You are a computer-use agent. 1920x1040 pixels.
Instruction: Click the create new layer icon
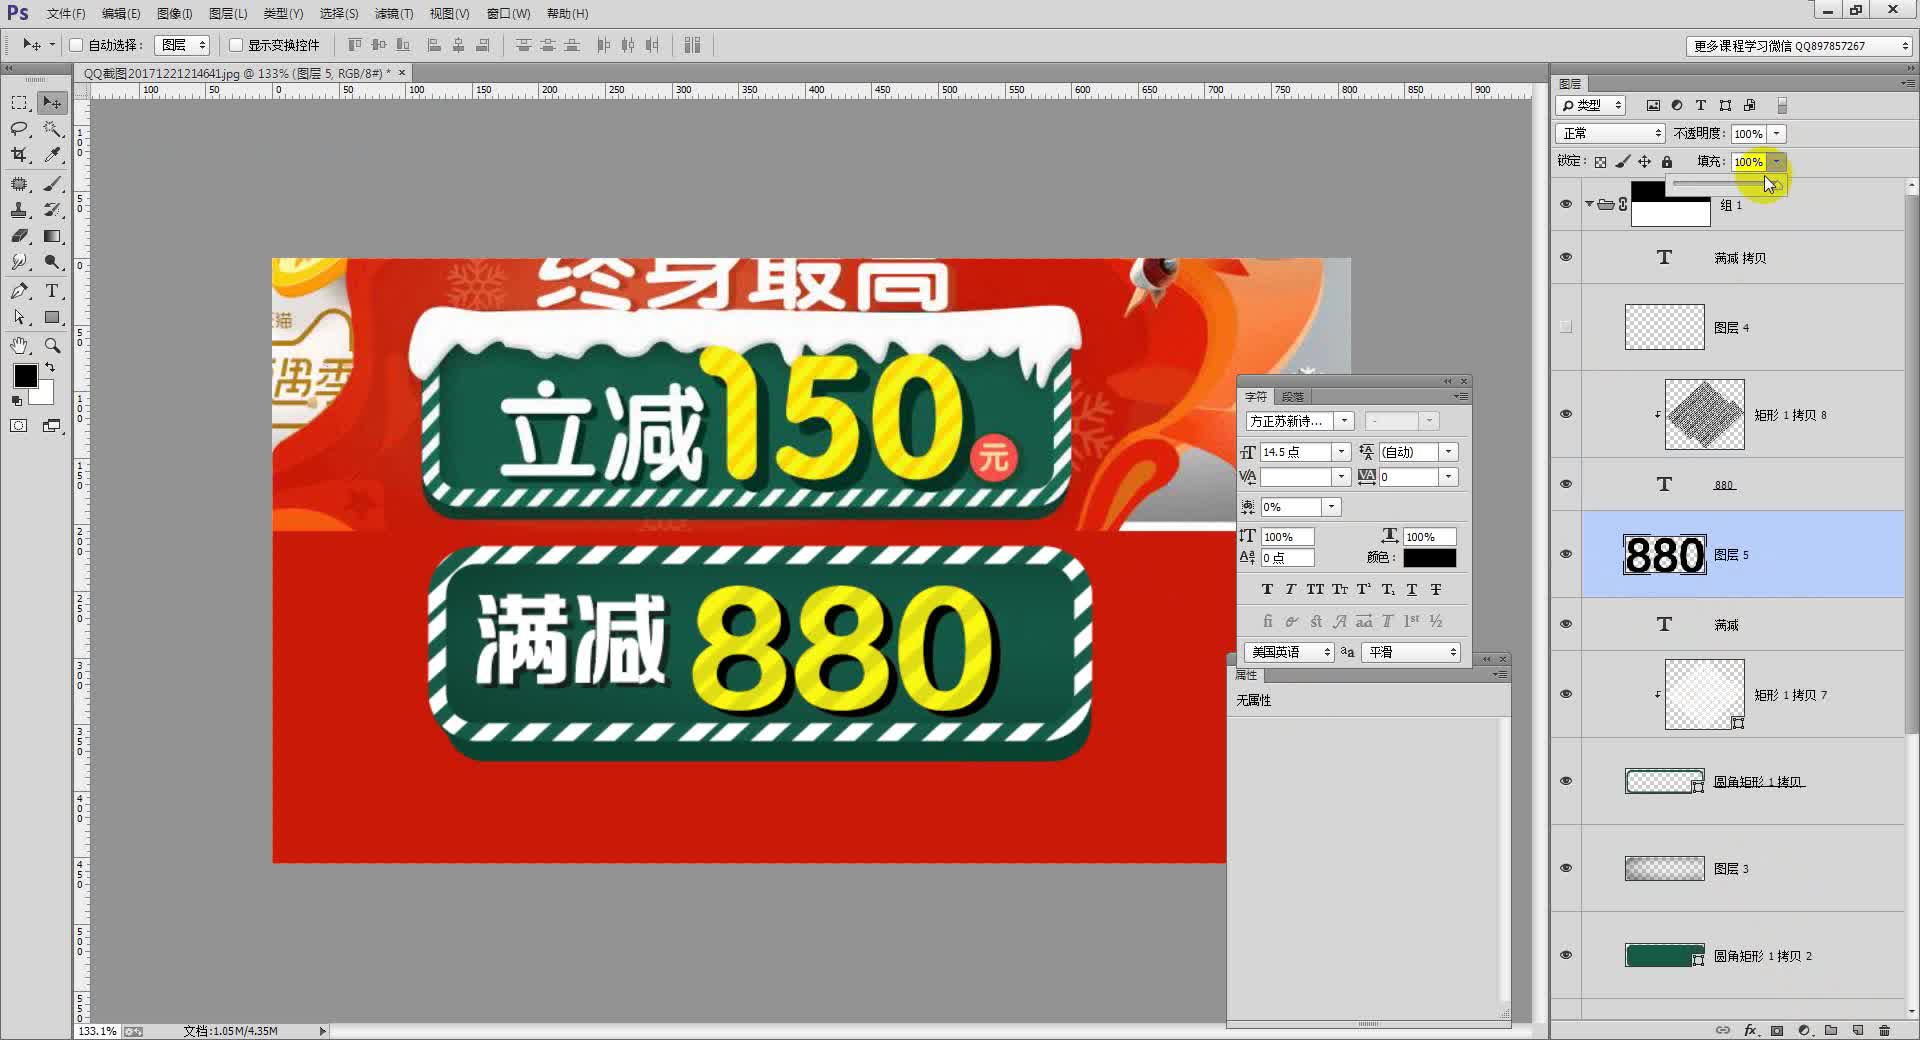(x=1858, y=1030)
